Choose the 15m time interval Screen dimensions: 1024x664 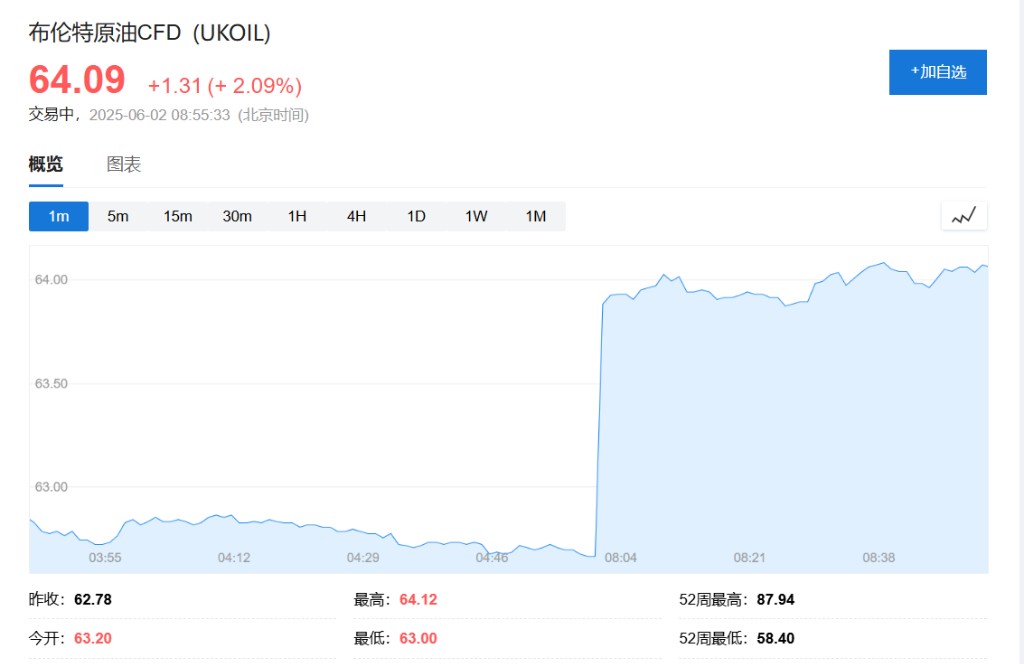178,216
